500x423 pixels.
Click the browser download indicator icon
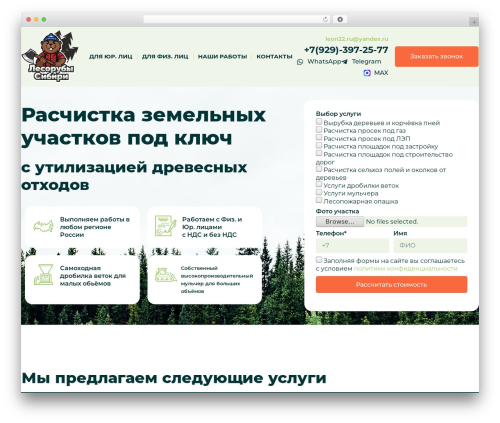(x=340, y=20)
